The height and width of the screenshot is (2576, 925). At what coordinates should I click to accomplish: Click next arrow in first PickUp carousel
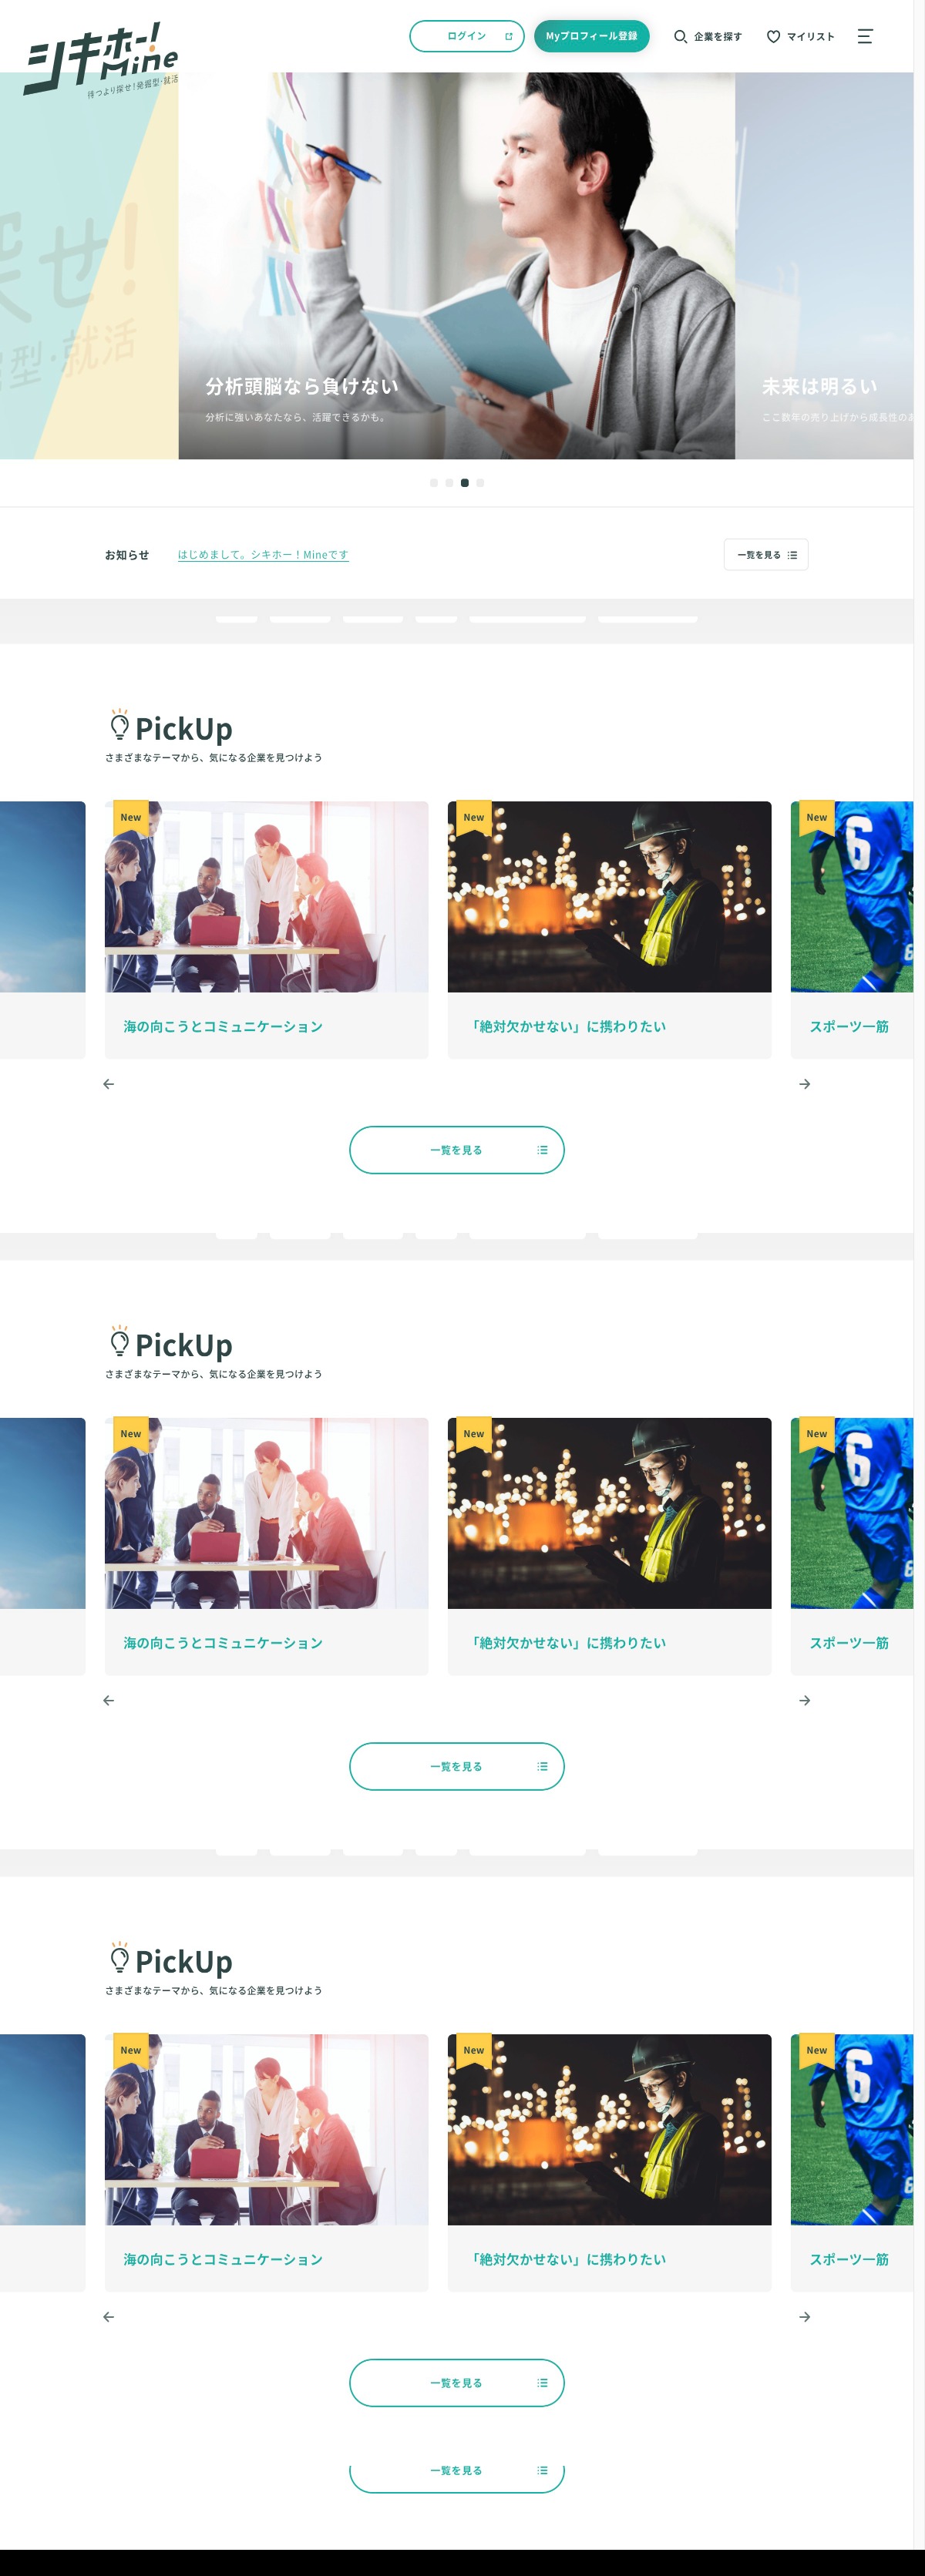[x=805, y=1084]
